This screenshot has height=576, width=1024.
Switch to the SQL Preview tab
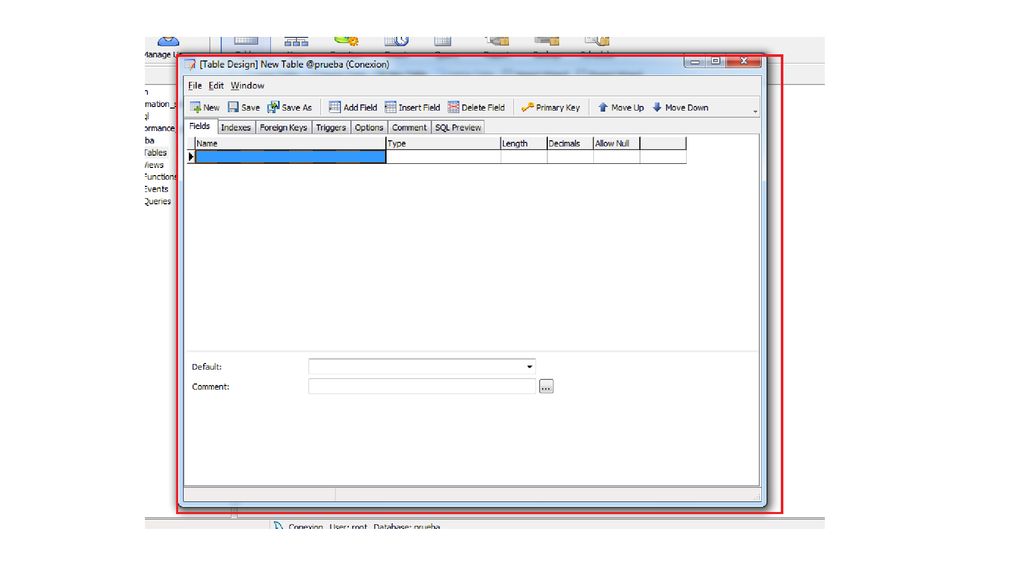[x=458, y=127]
